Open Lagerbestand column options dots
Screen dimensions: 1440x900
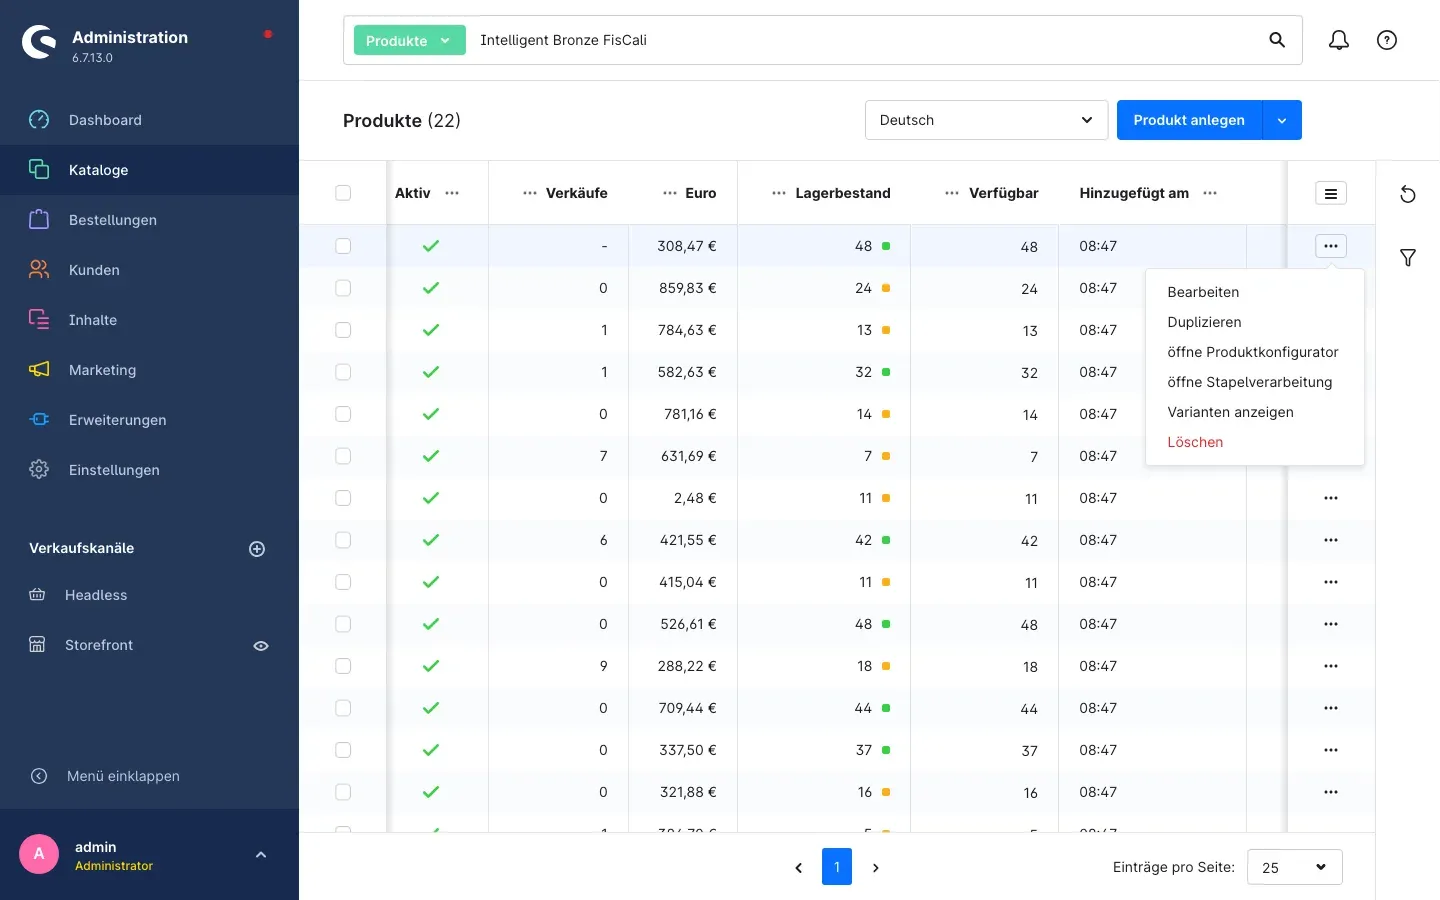point(779,193)
